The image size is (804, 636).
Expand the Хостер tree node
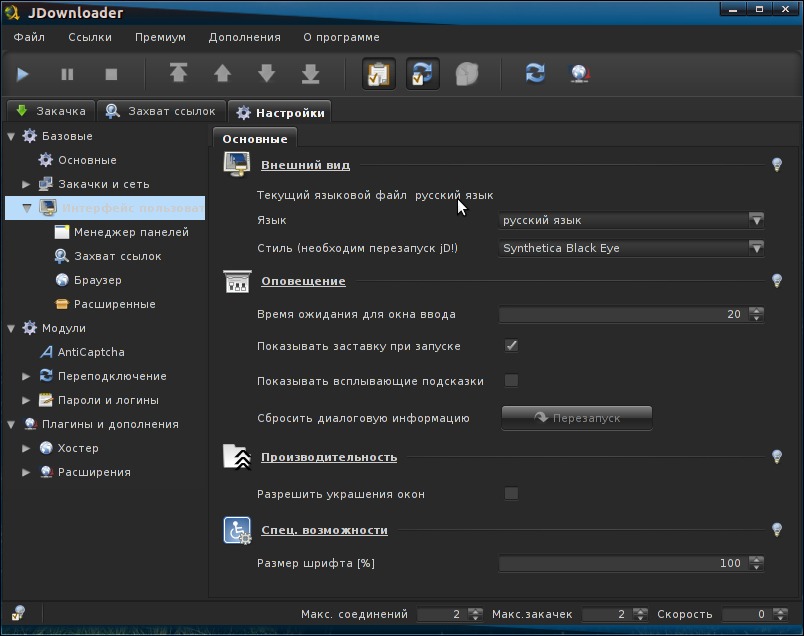[26, 448]
